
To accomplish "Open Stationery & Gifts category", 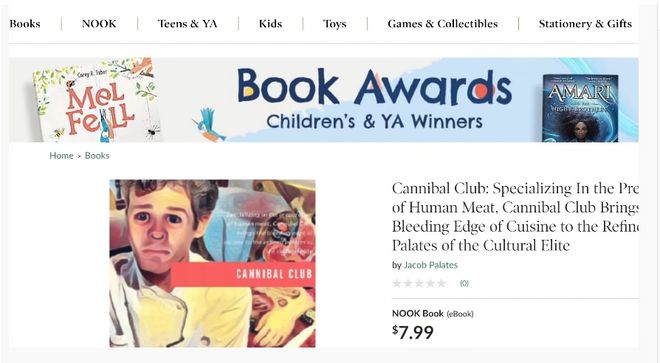I will click(585, 24).
